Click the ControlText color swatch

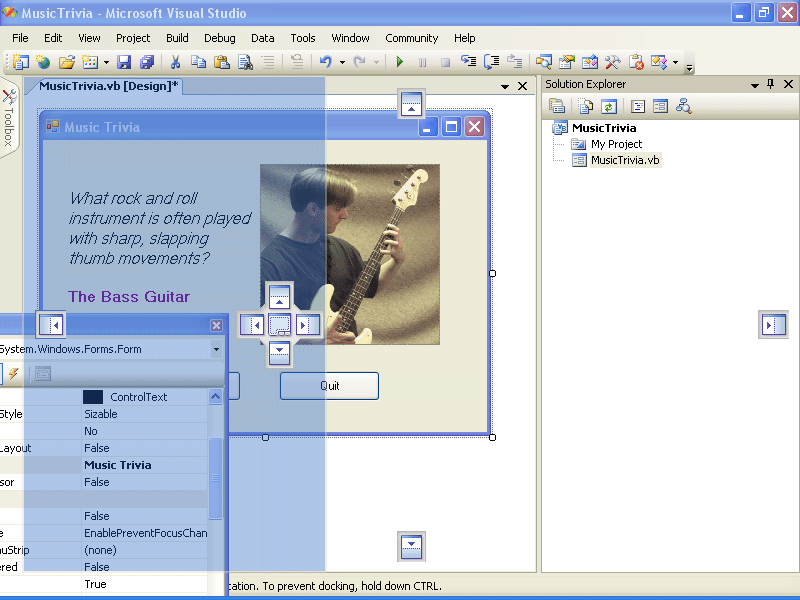[93, 397]
